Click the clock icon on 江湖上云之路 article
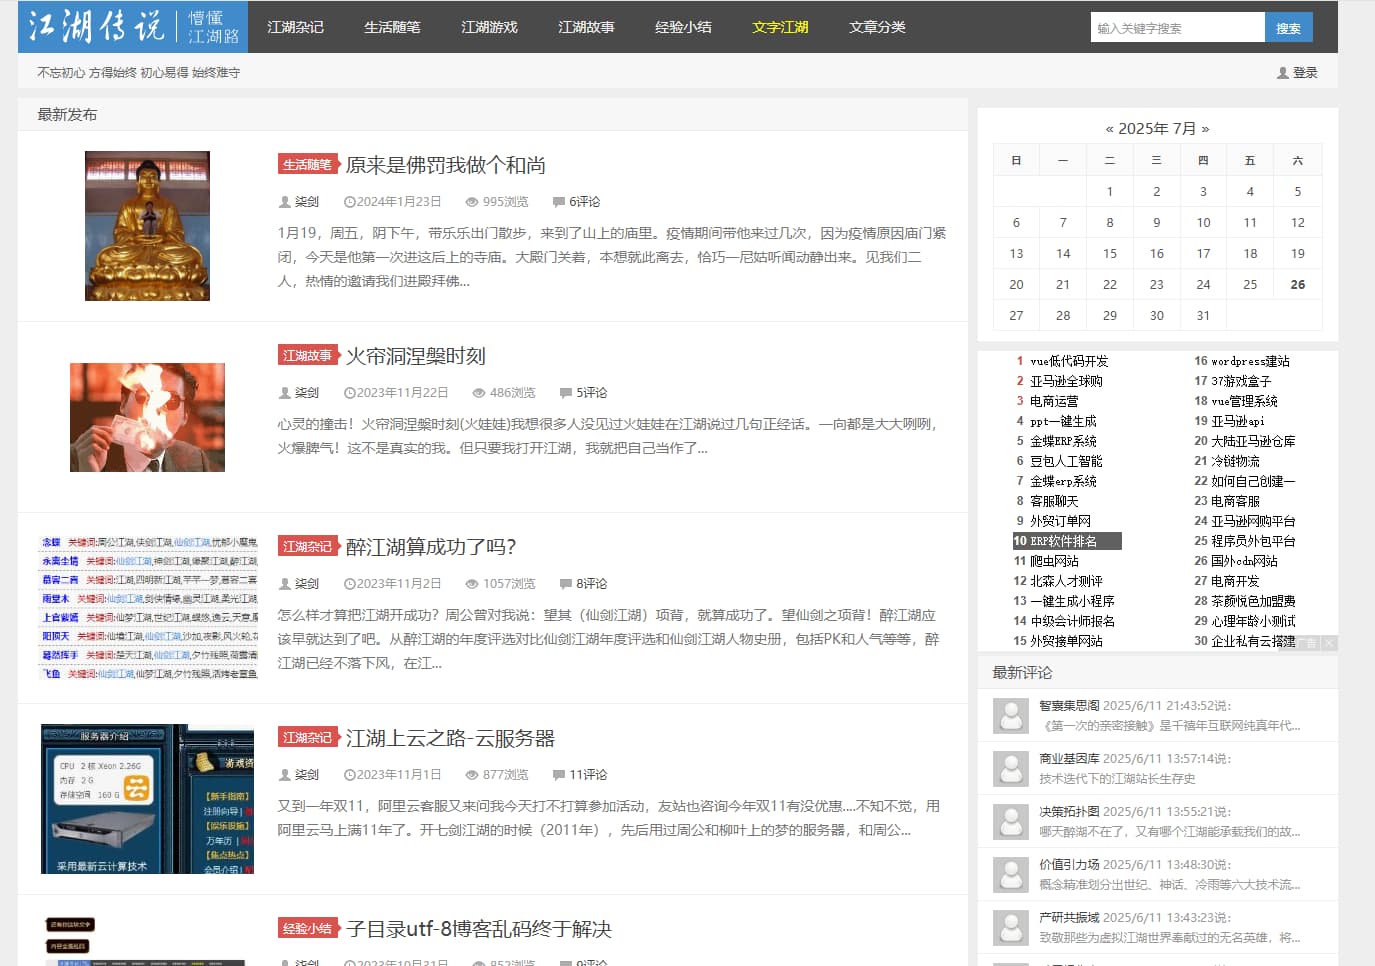 pos(349,774)
